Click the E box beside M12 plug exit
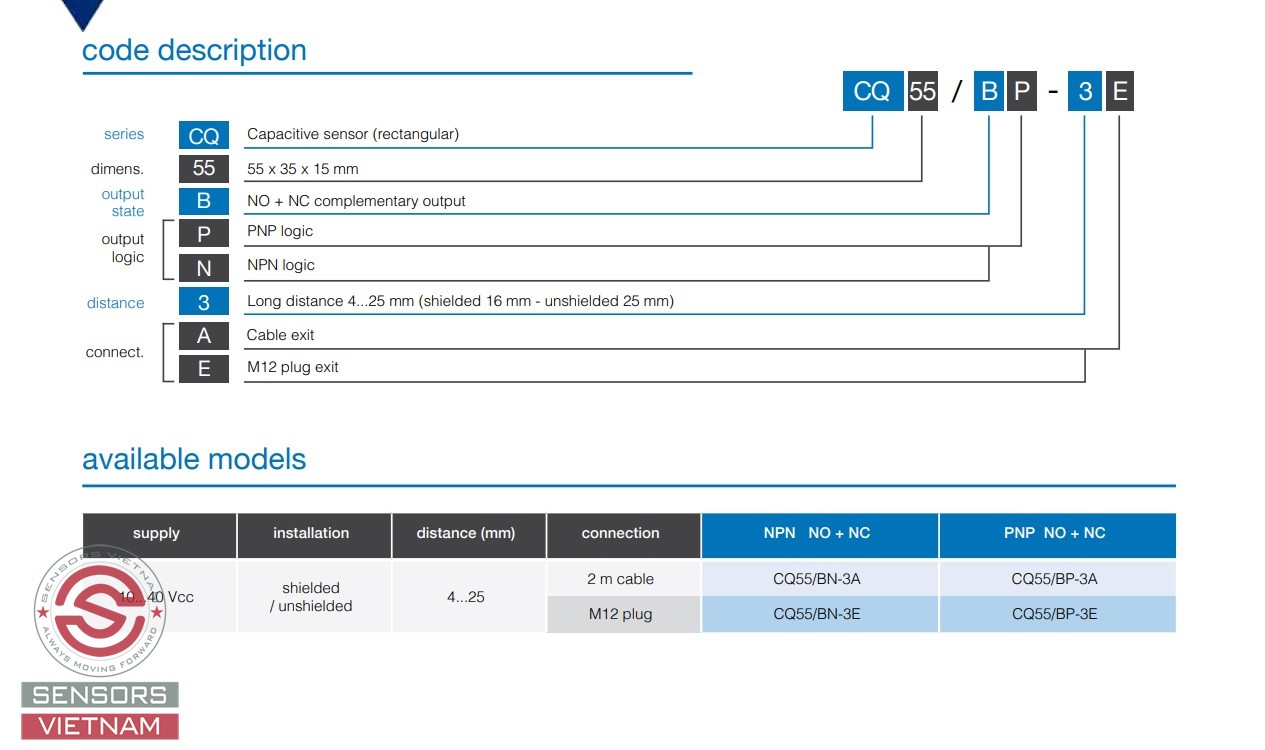This screenshot has height=750, width=1265. [204, 368]
